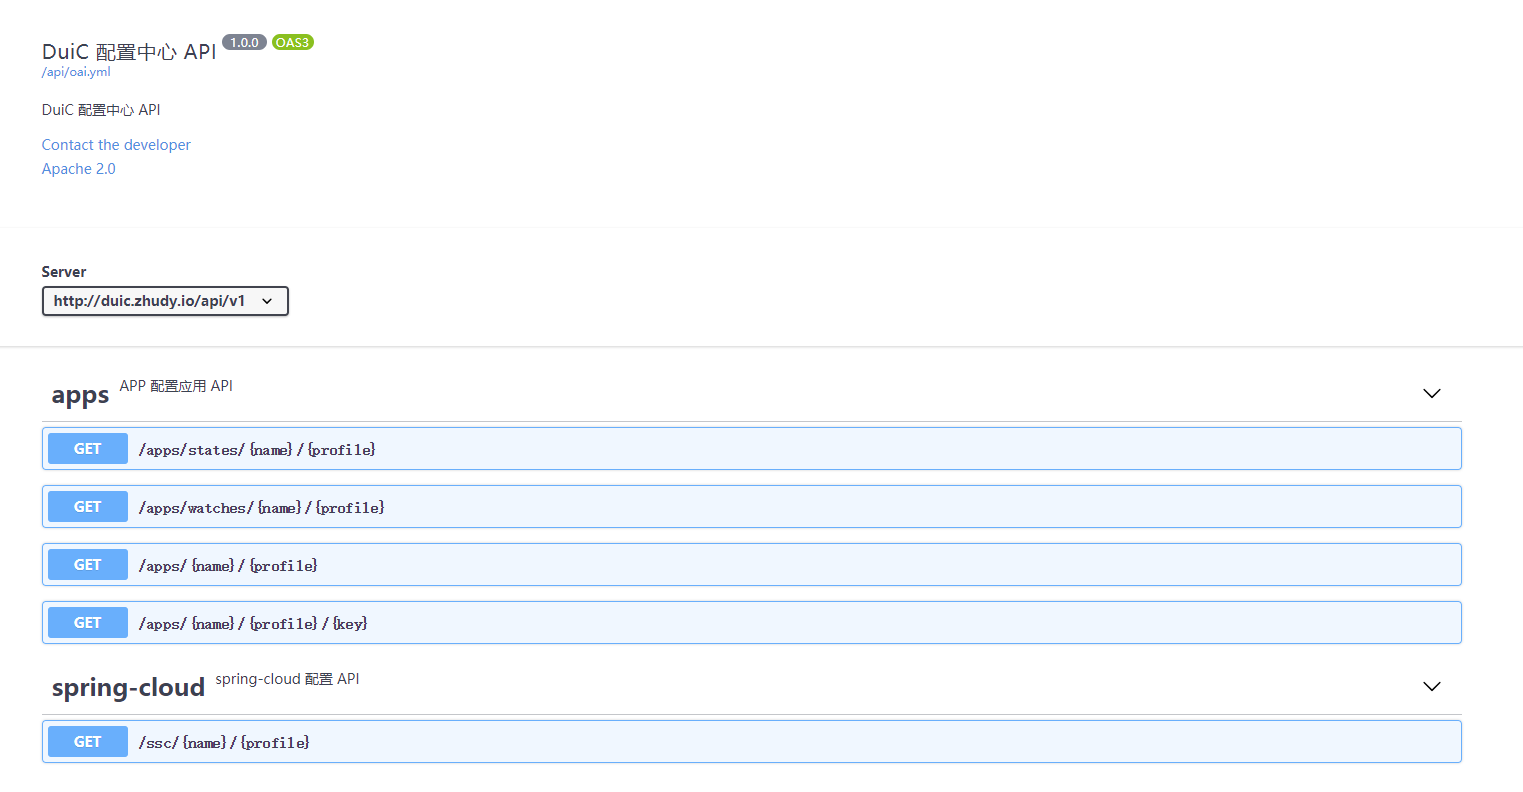This screenshot has height=792, width=1523.
Task: Click the APP 配置应用 API description text
Action: click(176, 386)
